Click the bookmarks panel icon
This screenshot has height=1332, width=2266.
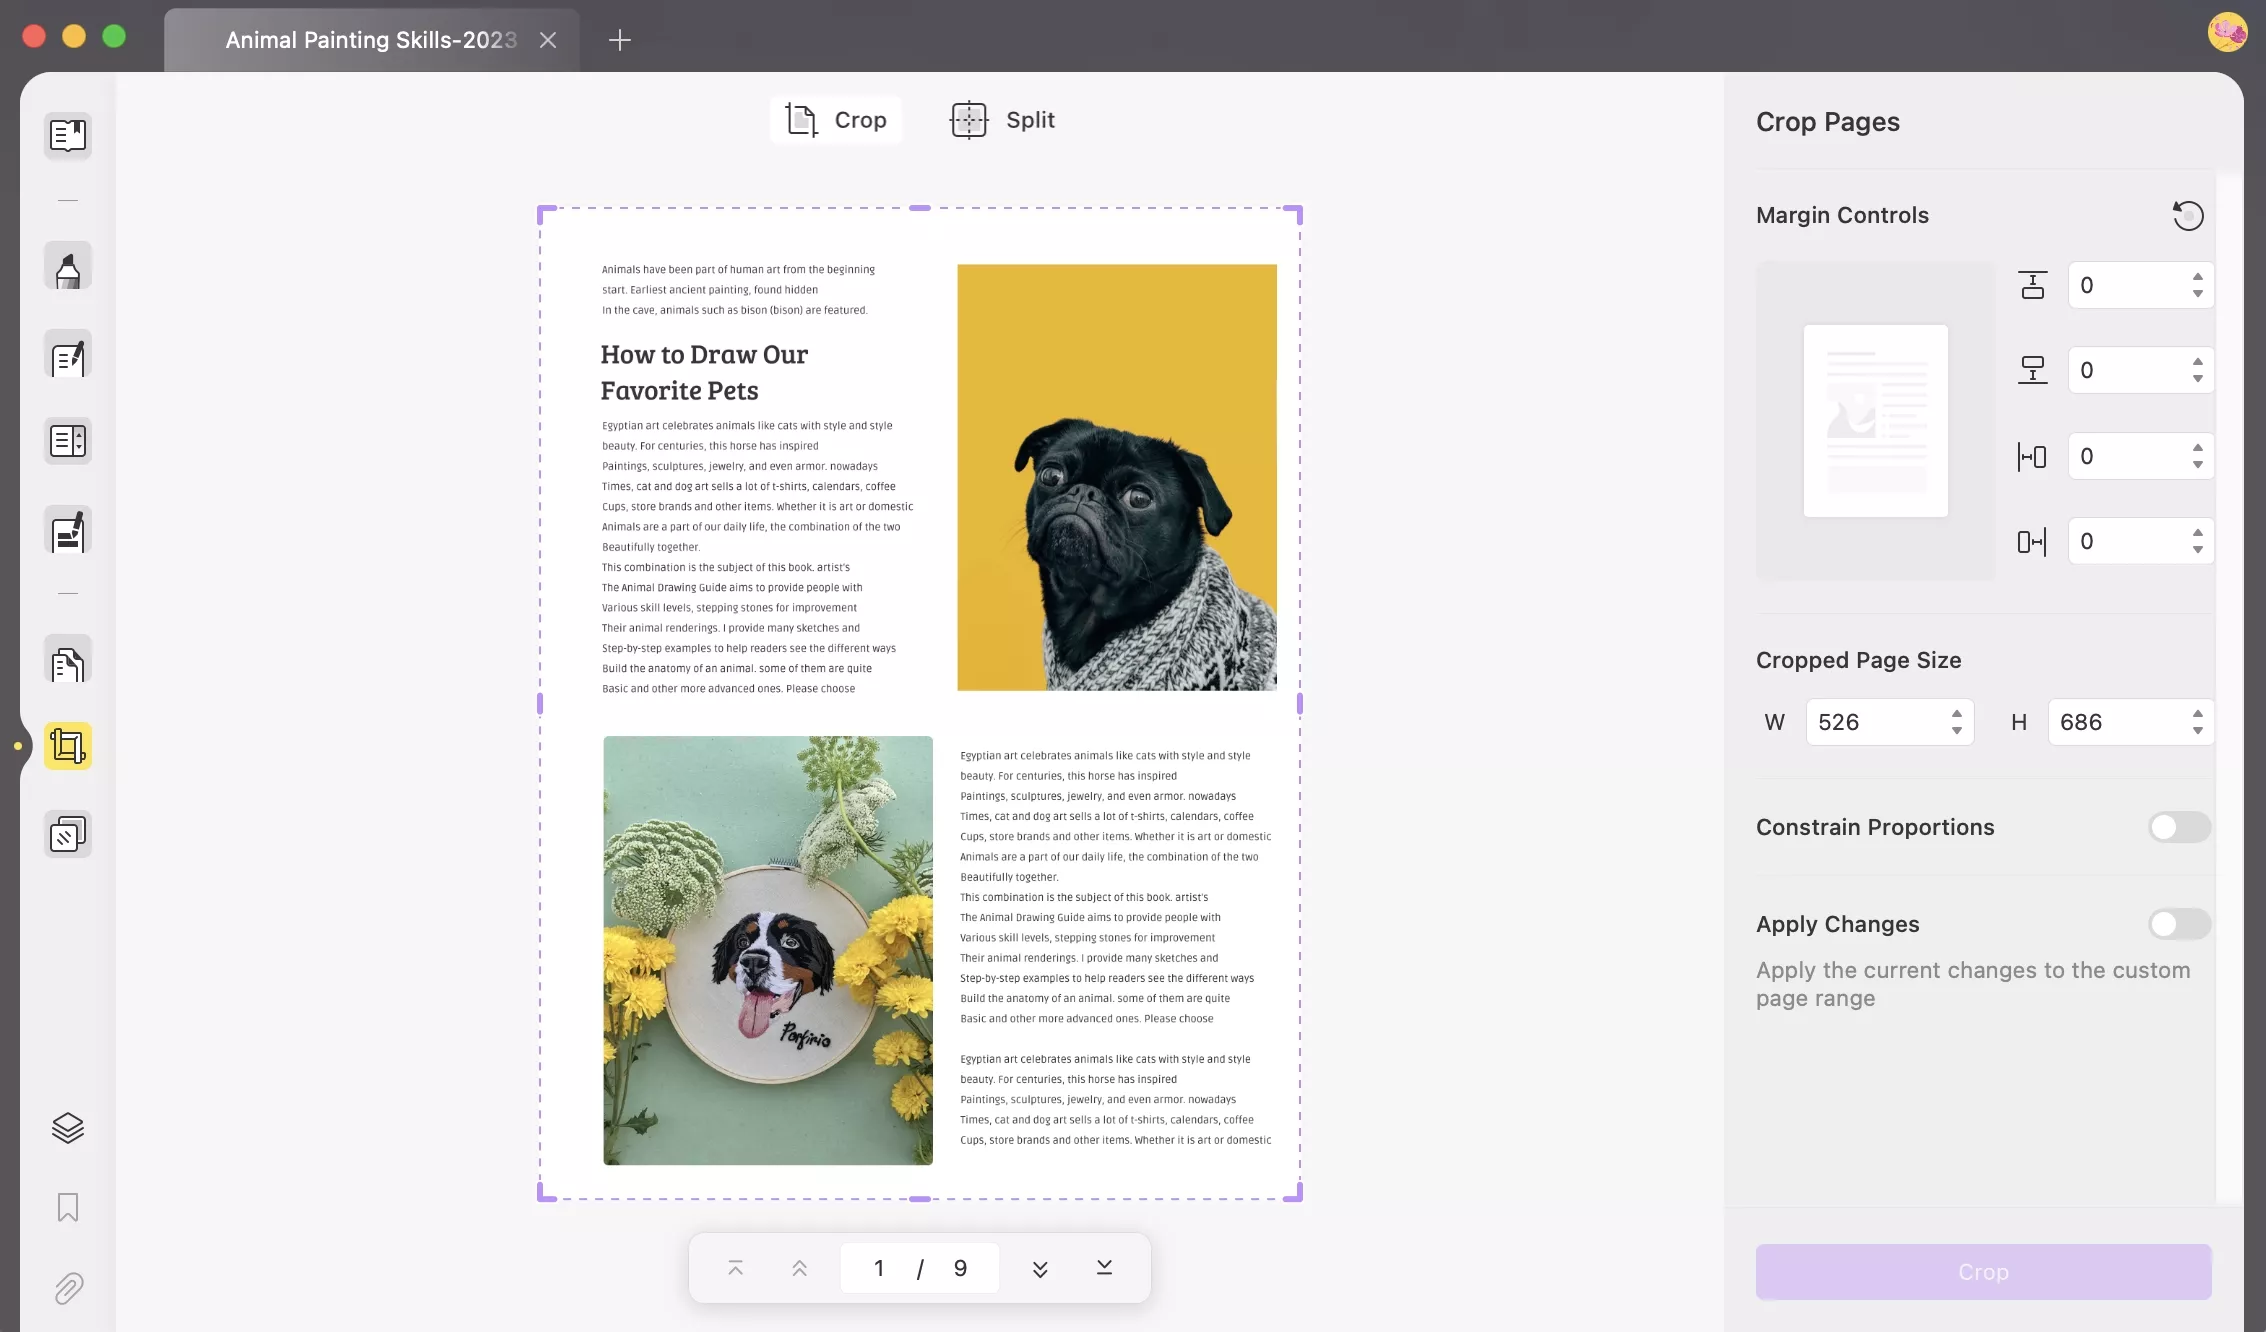pyautogui.click(x=65, y=1208)
